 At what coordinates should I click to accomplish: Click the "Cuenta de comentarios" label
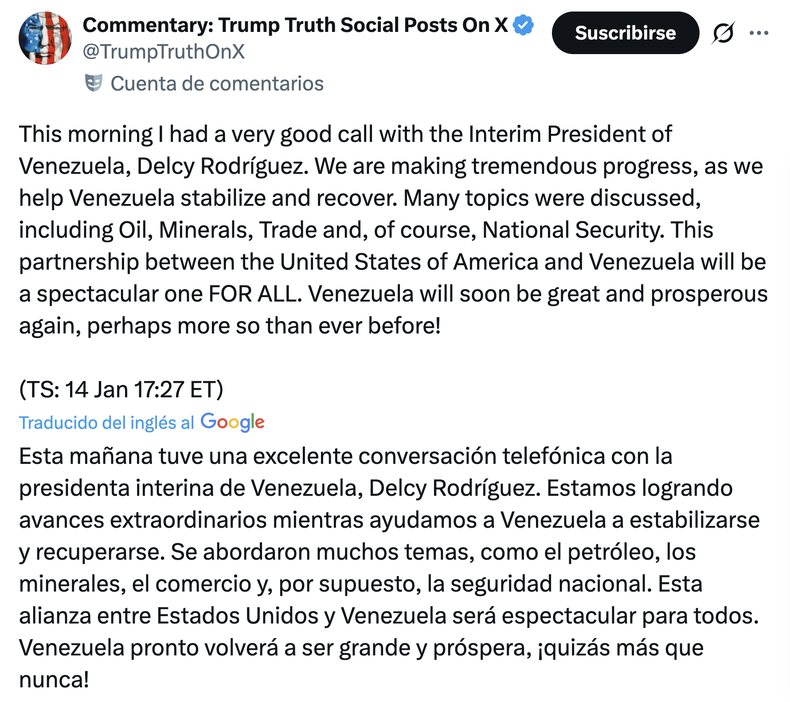[217, 83]
